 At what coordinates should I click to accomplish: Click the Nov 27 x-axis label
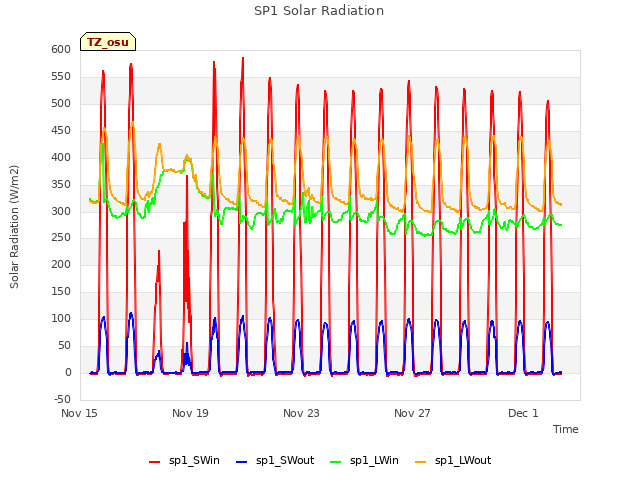click(412, 413)
